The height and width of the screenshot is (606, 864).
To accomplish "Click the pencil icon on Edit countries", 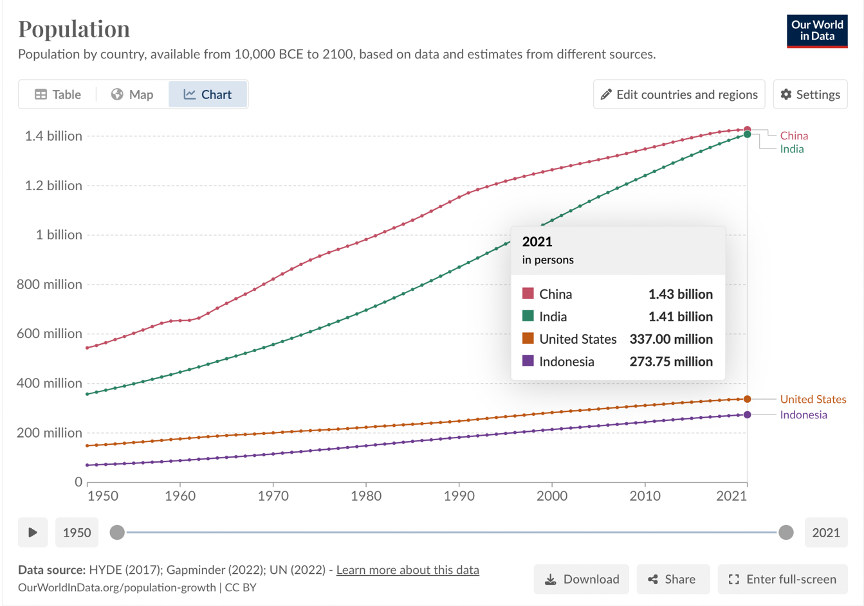I will pyautogui.click(x=606, y=94).
